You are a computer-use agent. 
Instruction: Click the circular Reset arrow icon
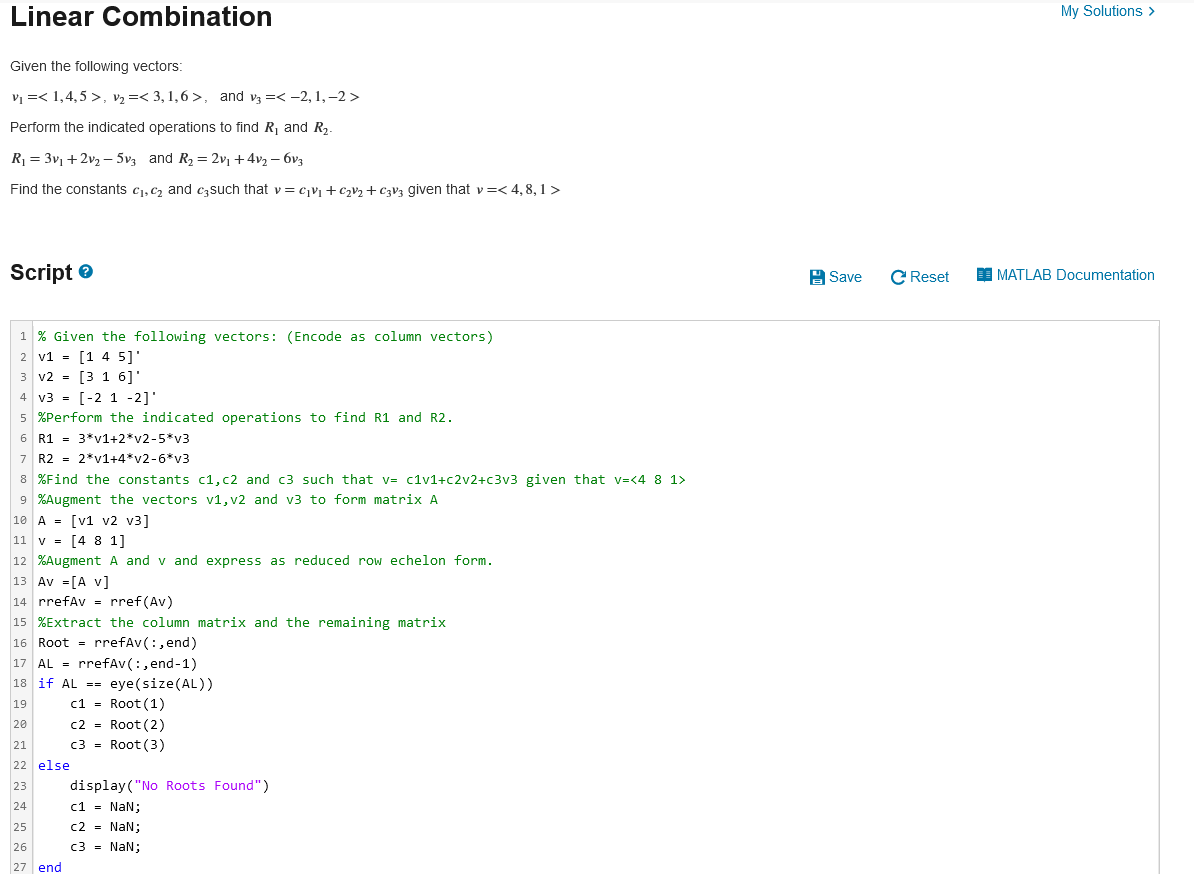pos(897,277)
